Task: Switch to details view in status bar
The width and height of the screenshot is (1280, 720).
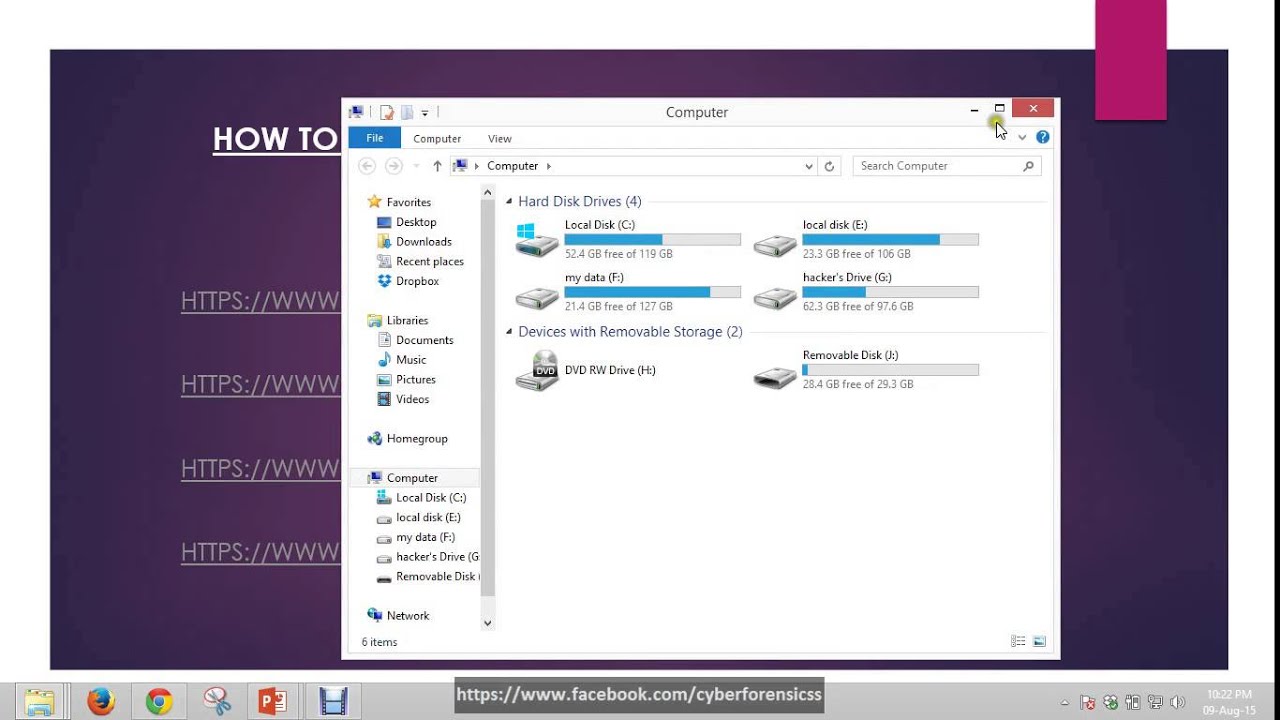Action: point(1018,641)
